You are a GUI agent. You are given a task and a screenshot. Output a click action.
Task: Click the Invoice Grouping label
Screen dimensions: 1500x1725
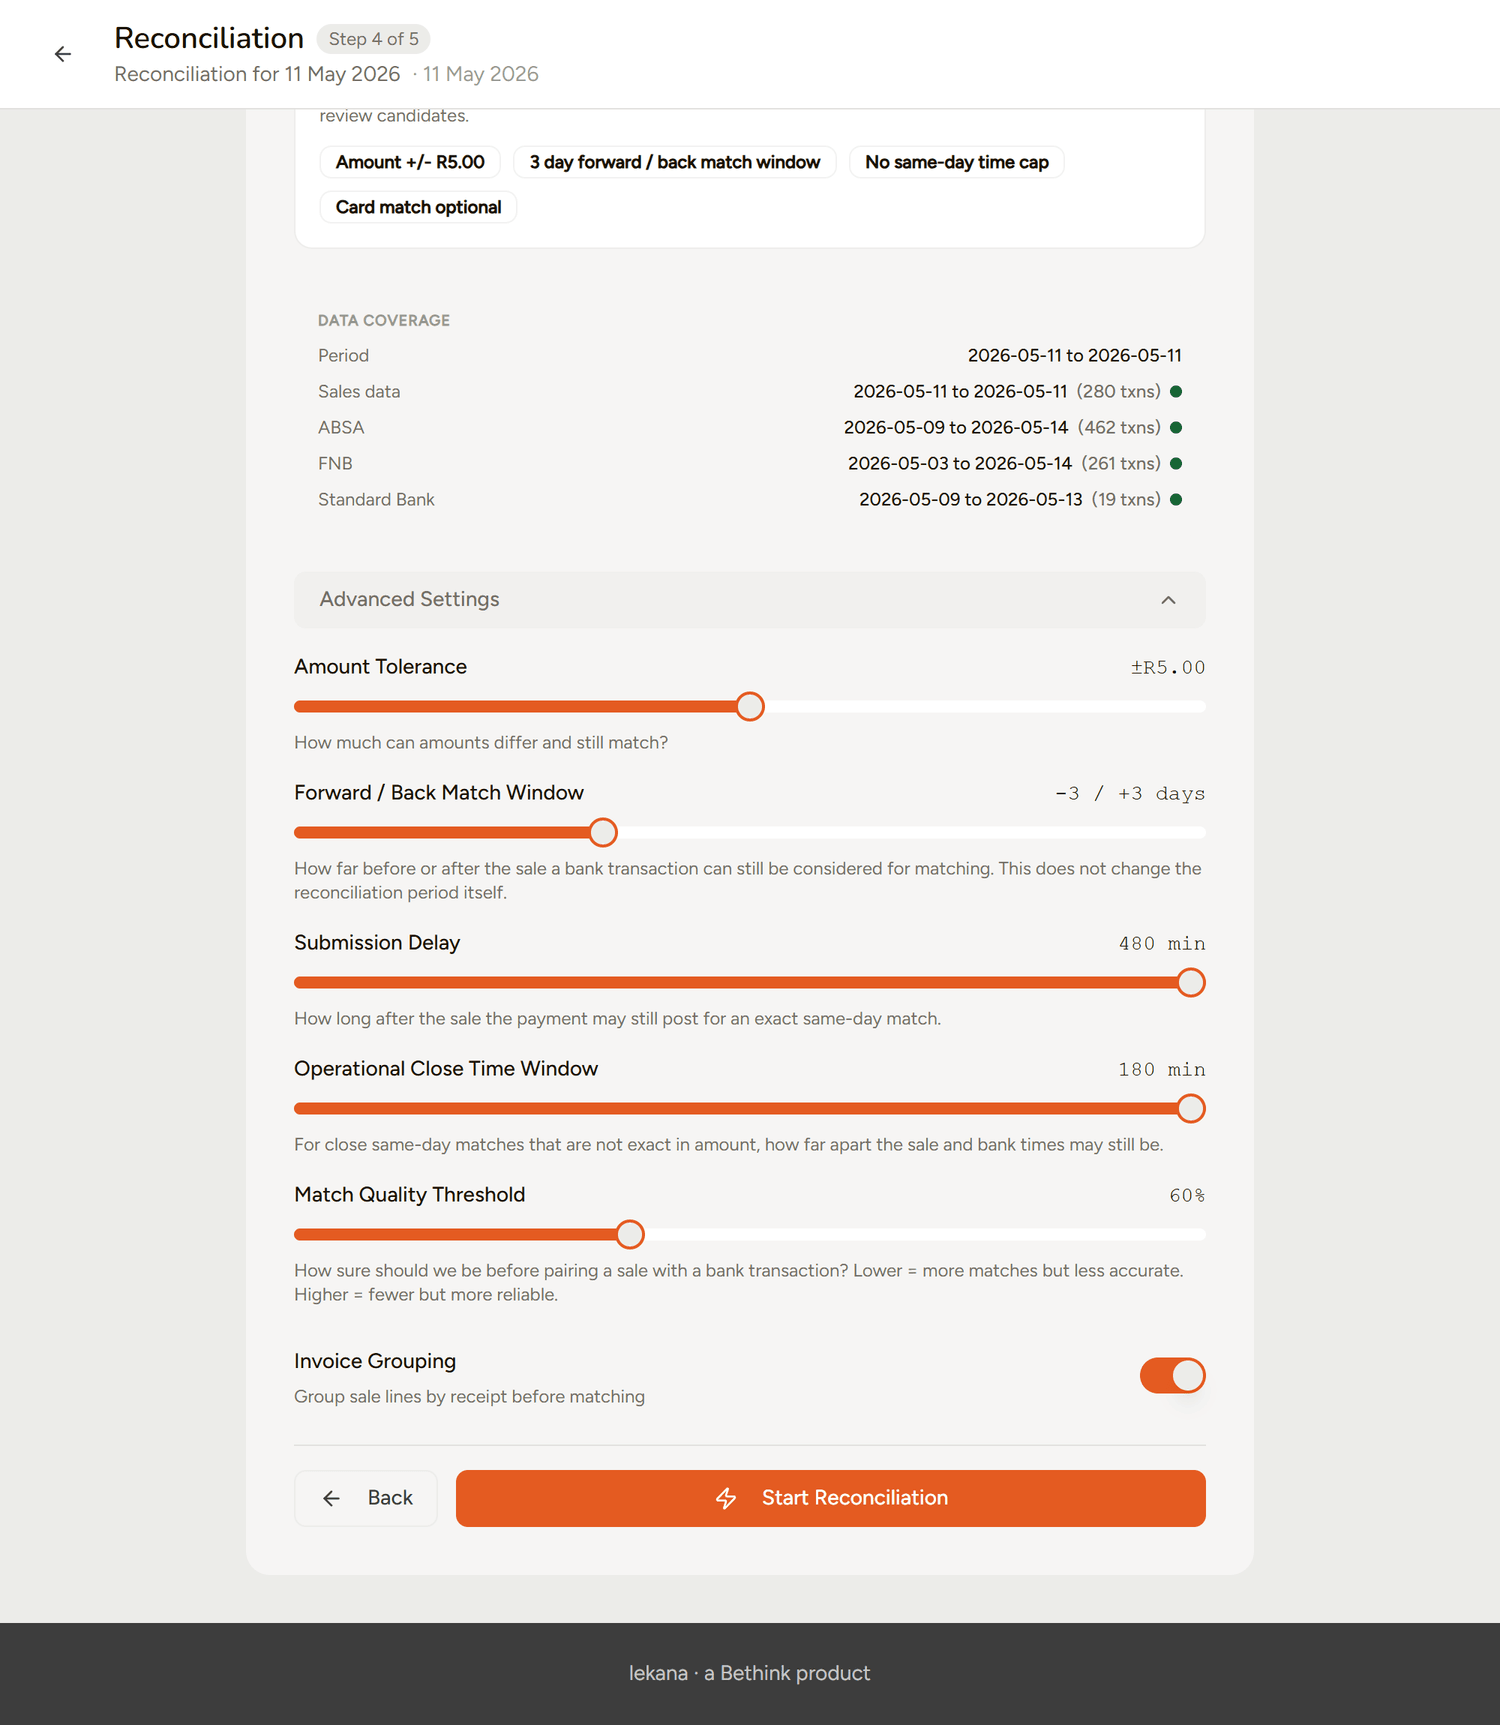pyautogui.click(x=375, y=1361)
